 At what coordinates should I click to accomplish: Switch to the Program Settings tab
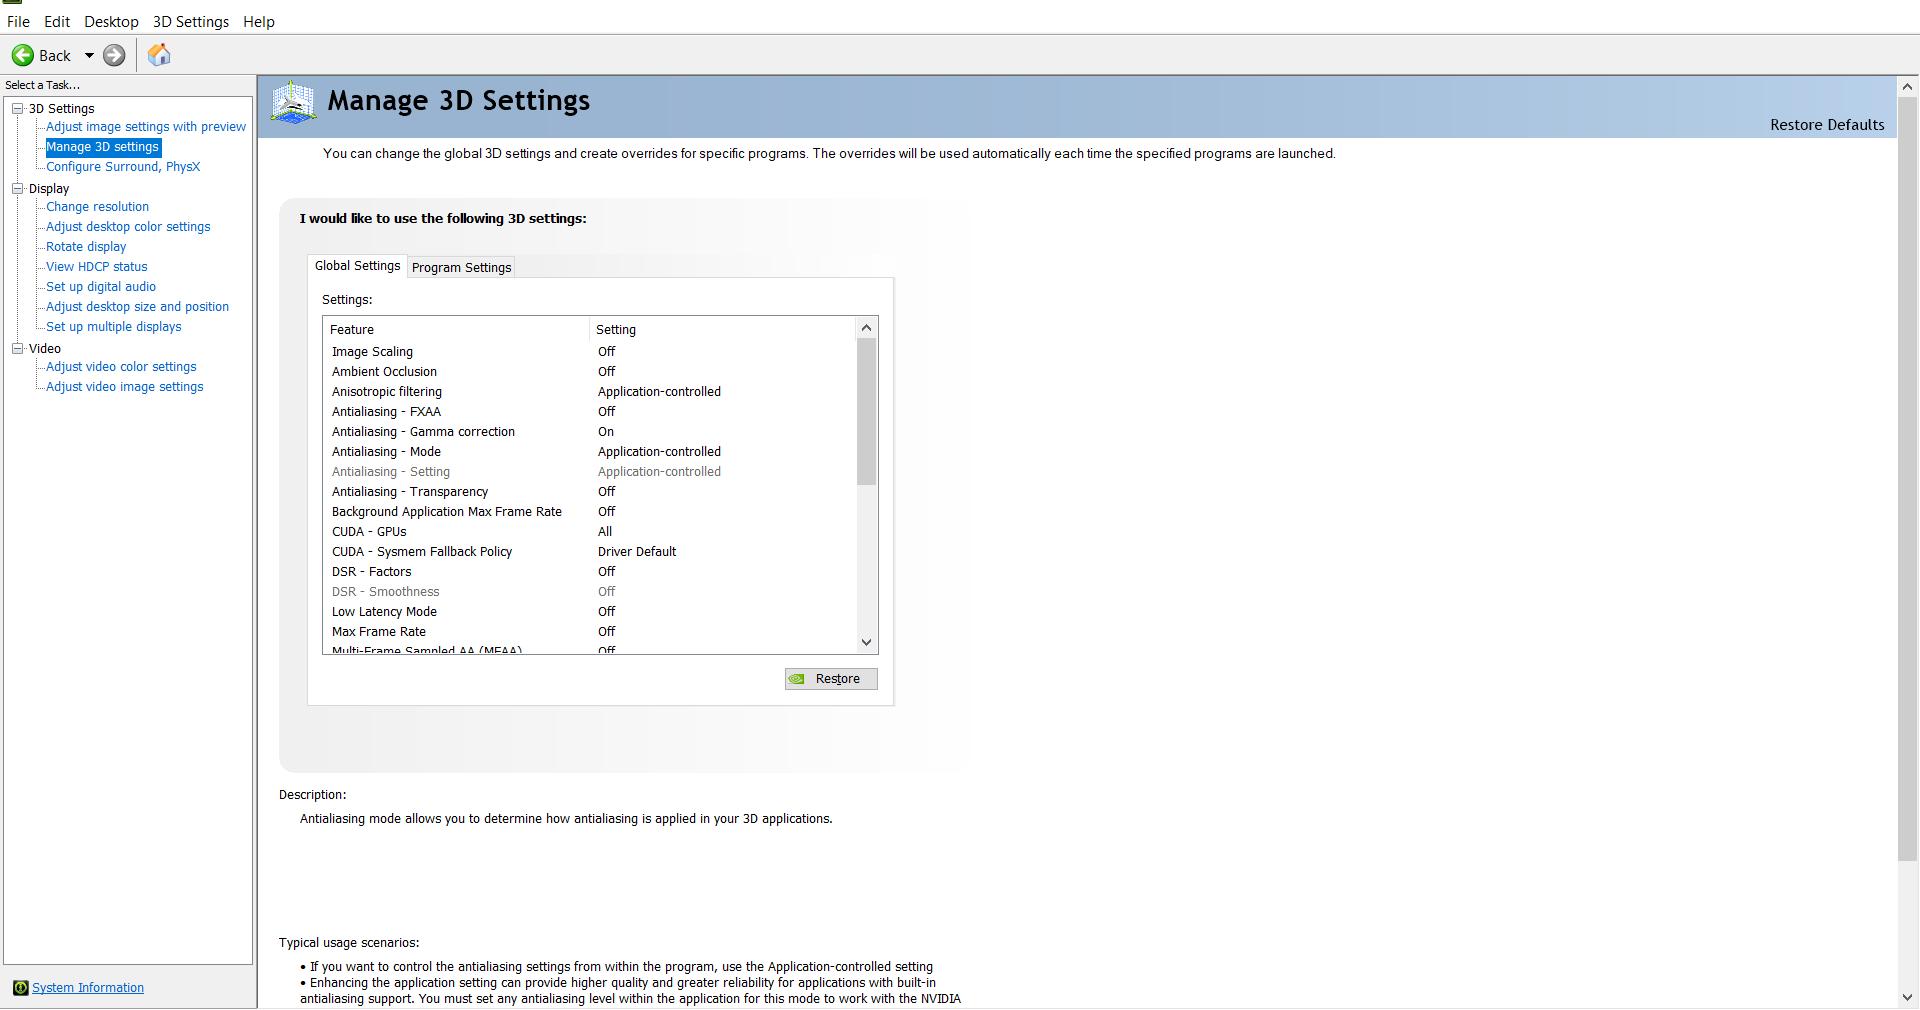[461, 267]
